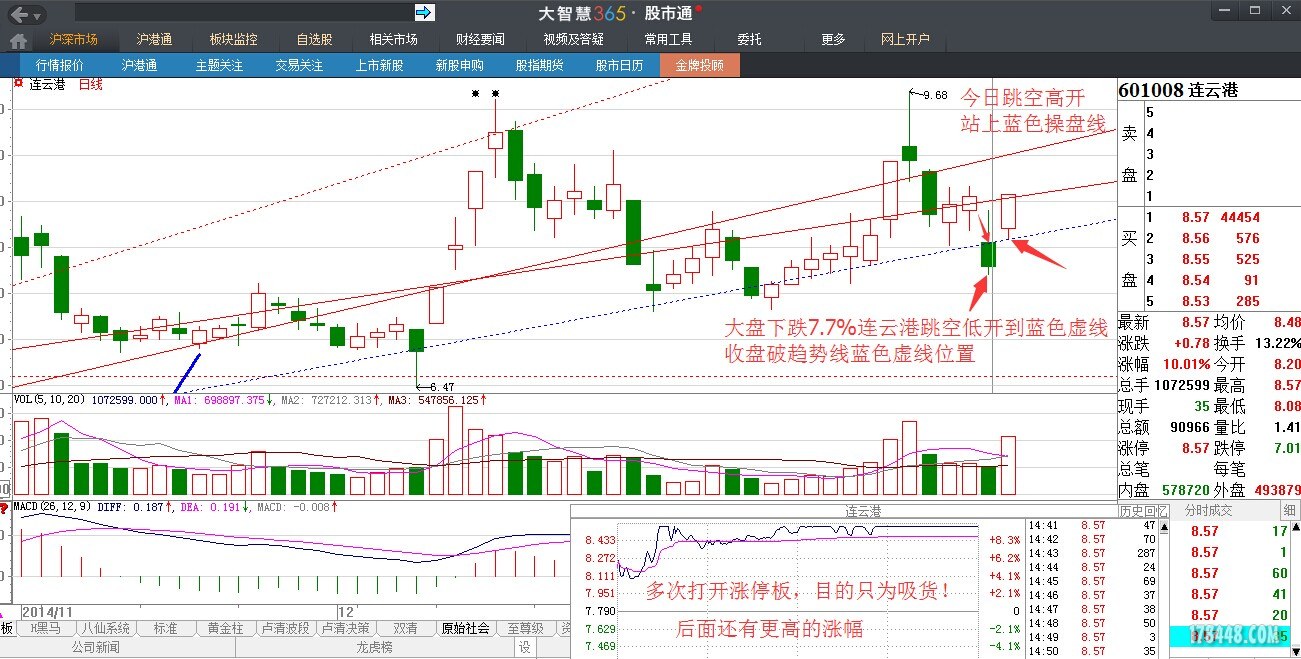The height and width of the screenshot is (659, 1301).
Task: Select the 金牌投顾 highlighted tab
Action: point(699,65)
